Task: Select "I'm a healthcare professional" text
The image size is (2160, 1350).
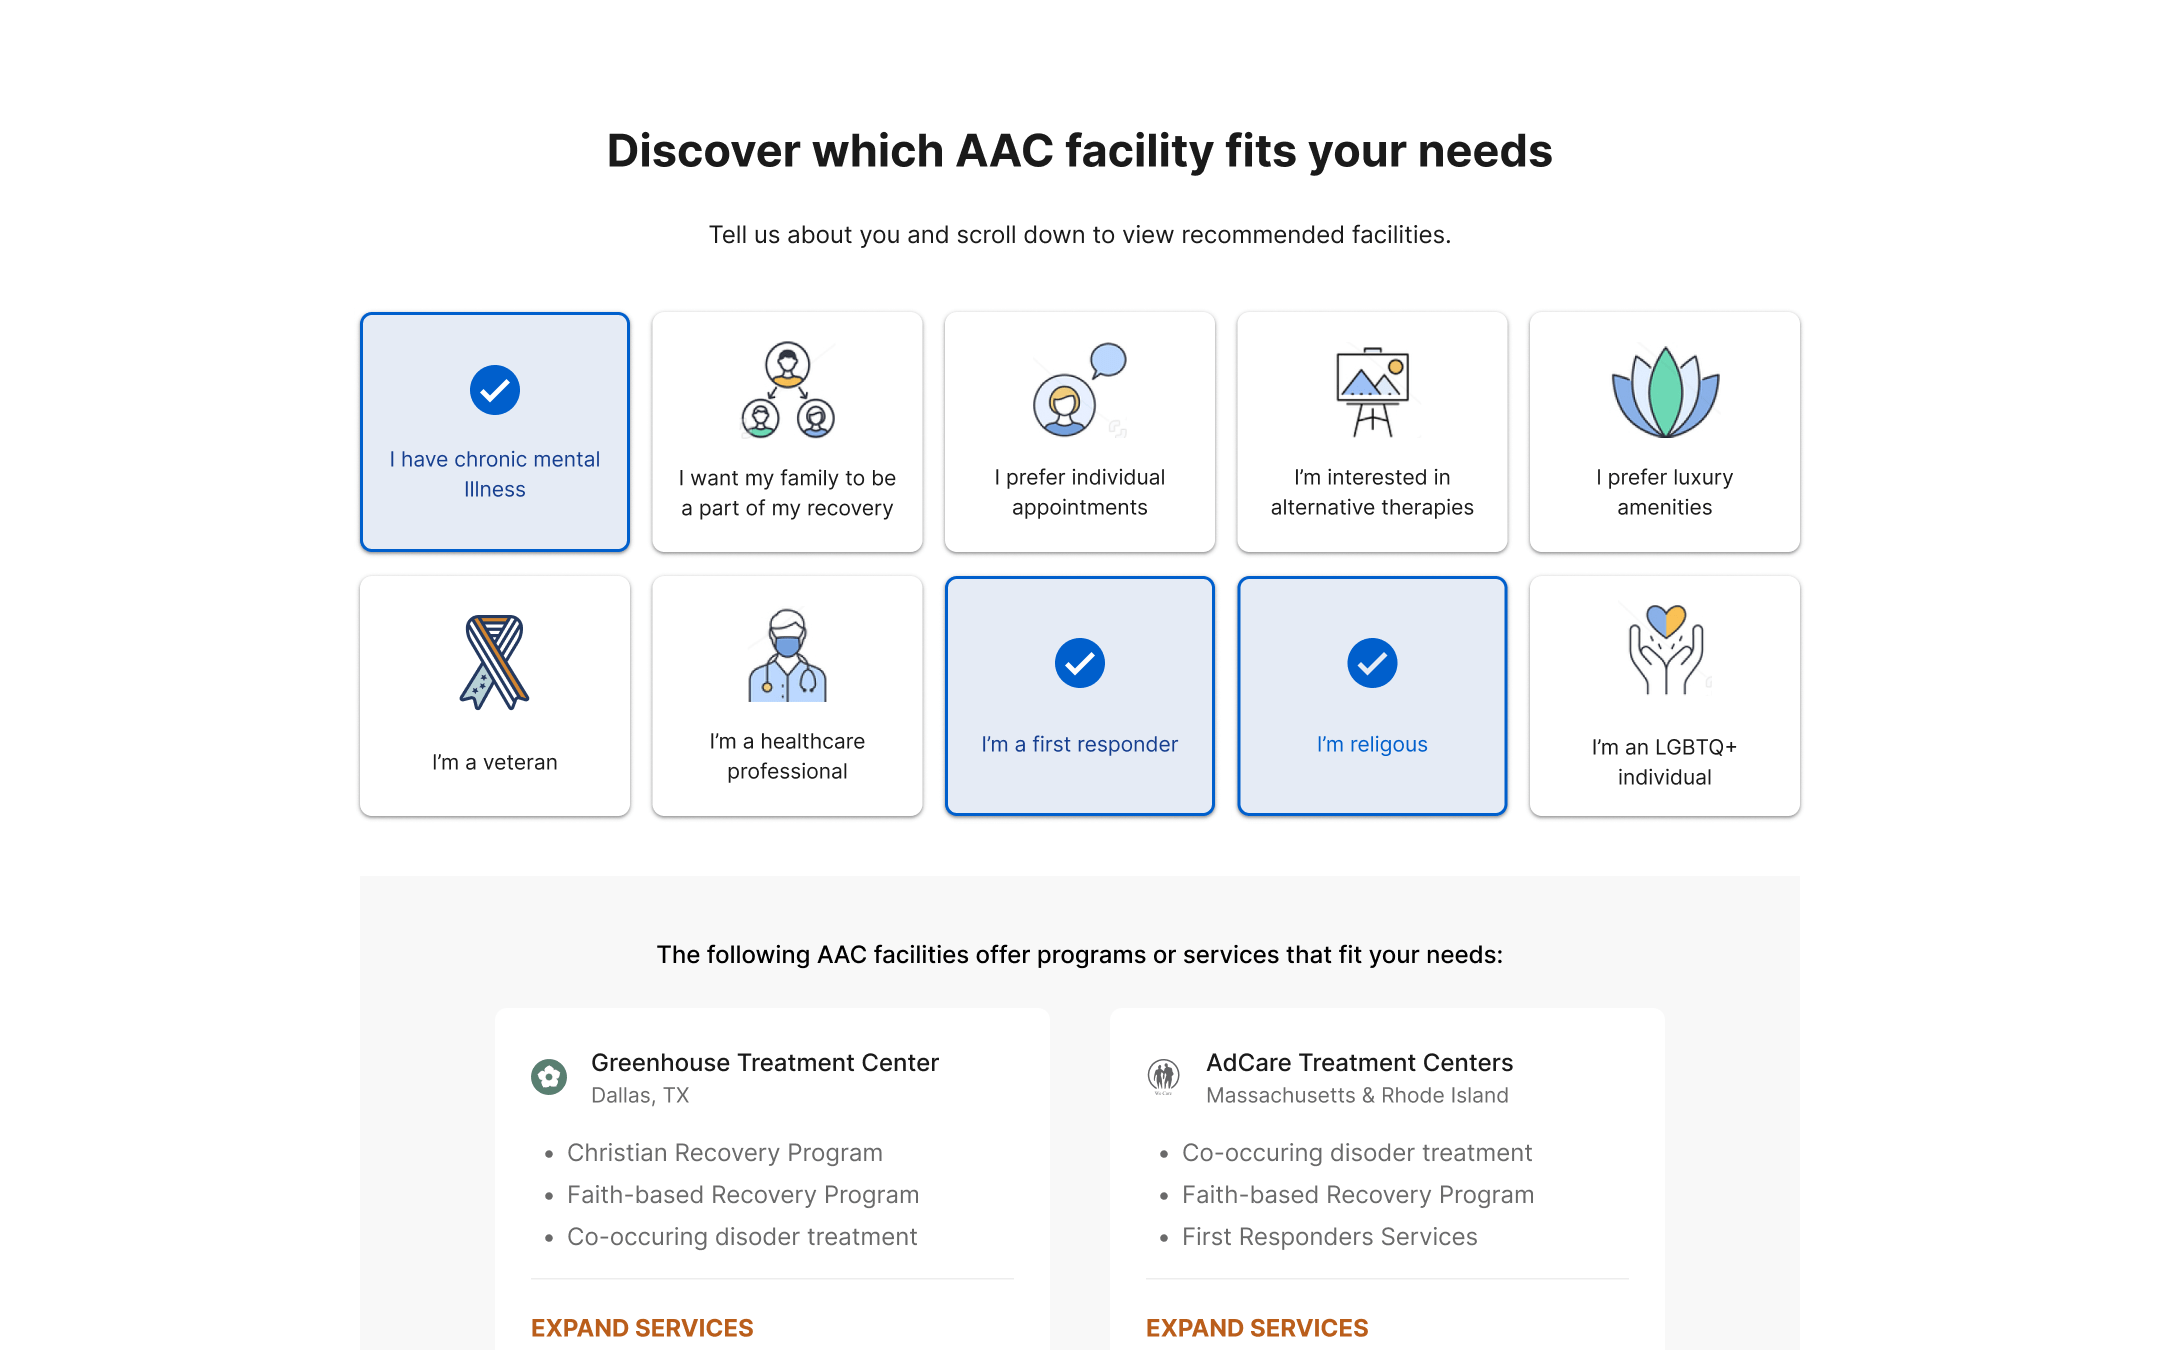Action: coord(788,756)
